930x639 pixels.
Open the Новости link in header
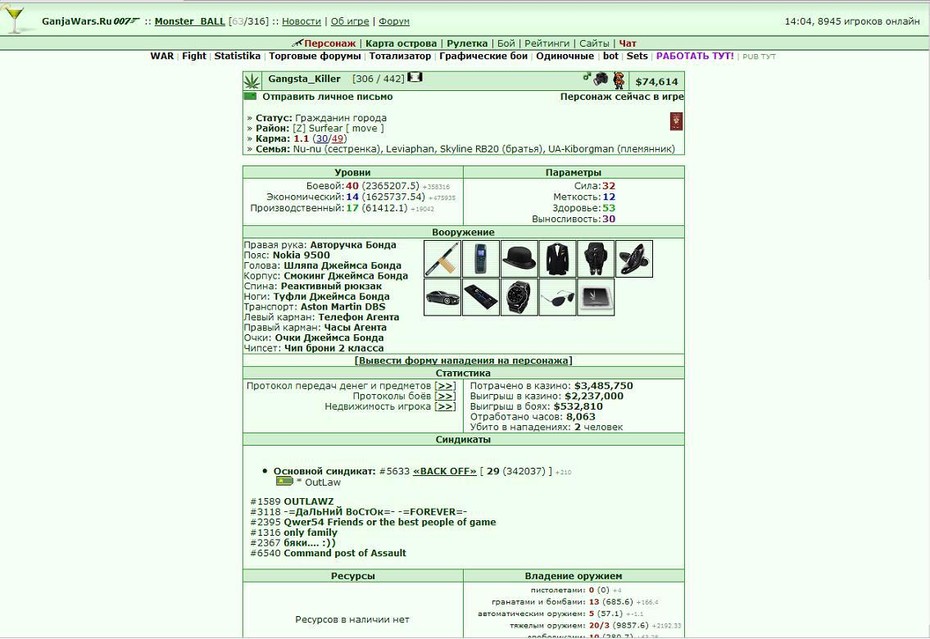[301, 21]
